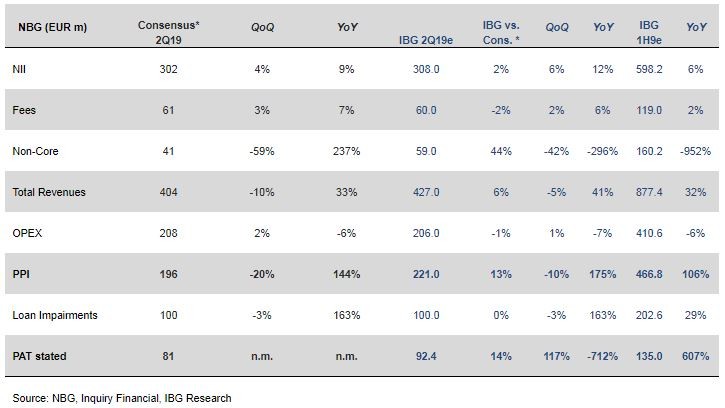Click the PPI row label

pos(19,272)
